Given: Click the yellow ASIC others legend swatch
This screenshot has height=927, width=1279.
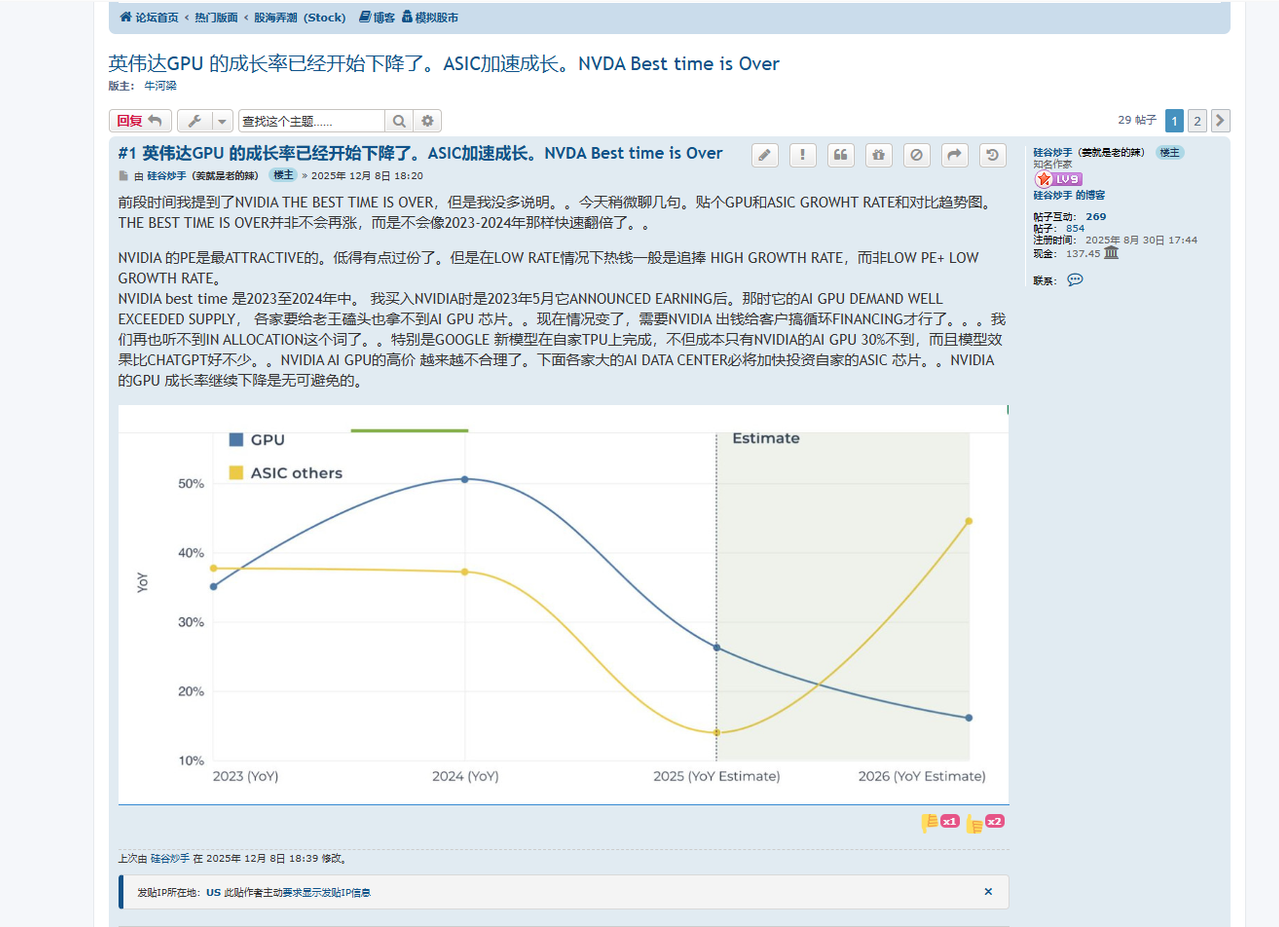Looking at the screenshot, I should point(236,473).
